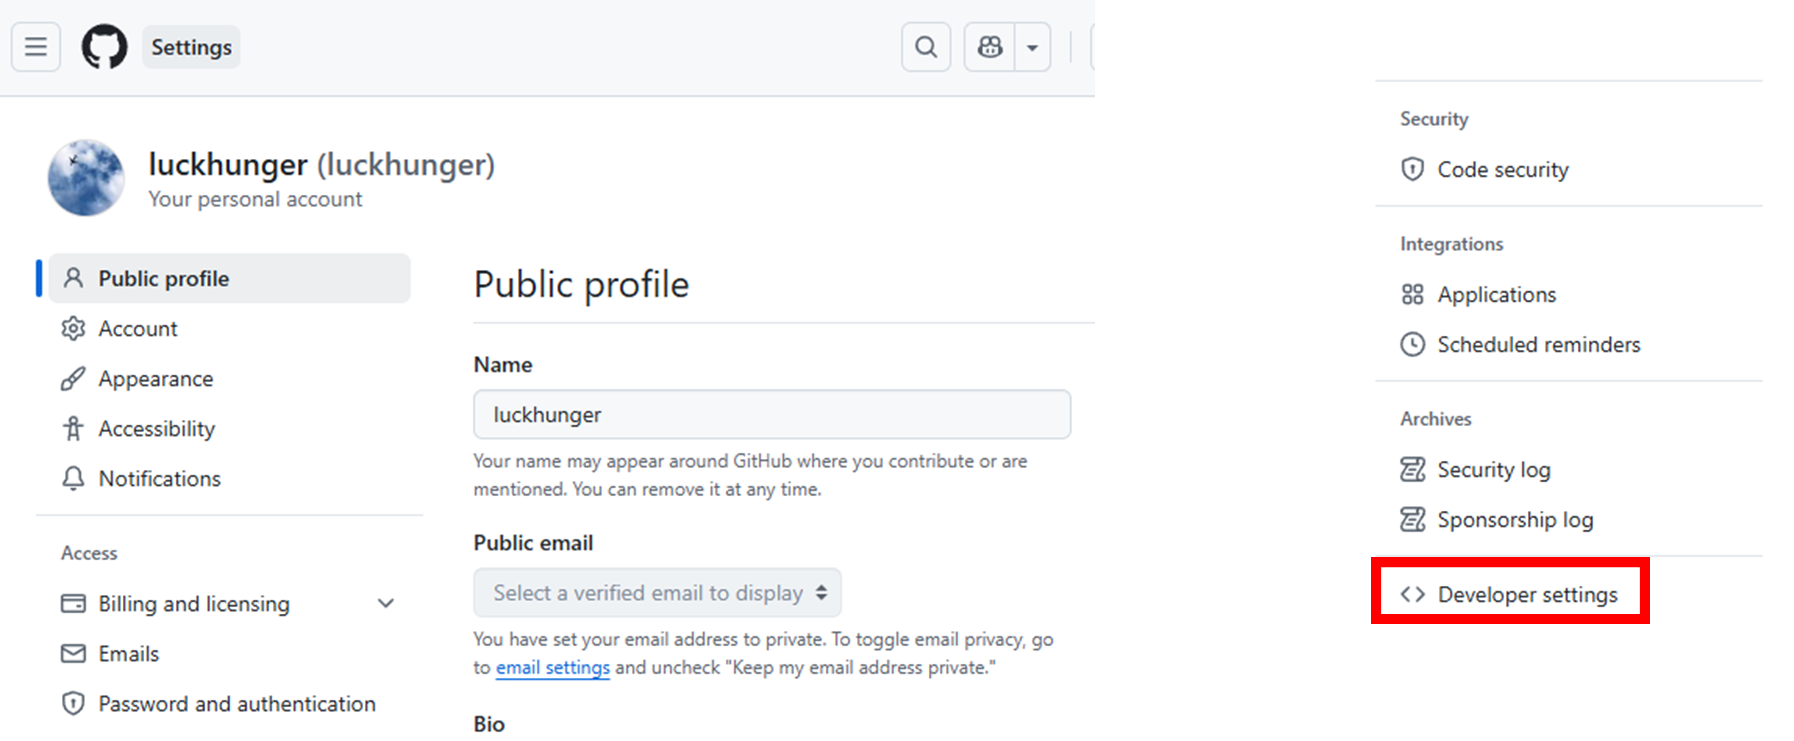Image resolution: width=1794 pixels, height=741 pixels.
Task: Expand the Copilot dropdown arrow
Action: click(1032, 47)
